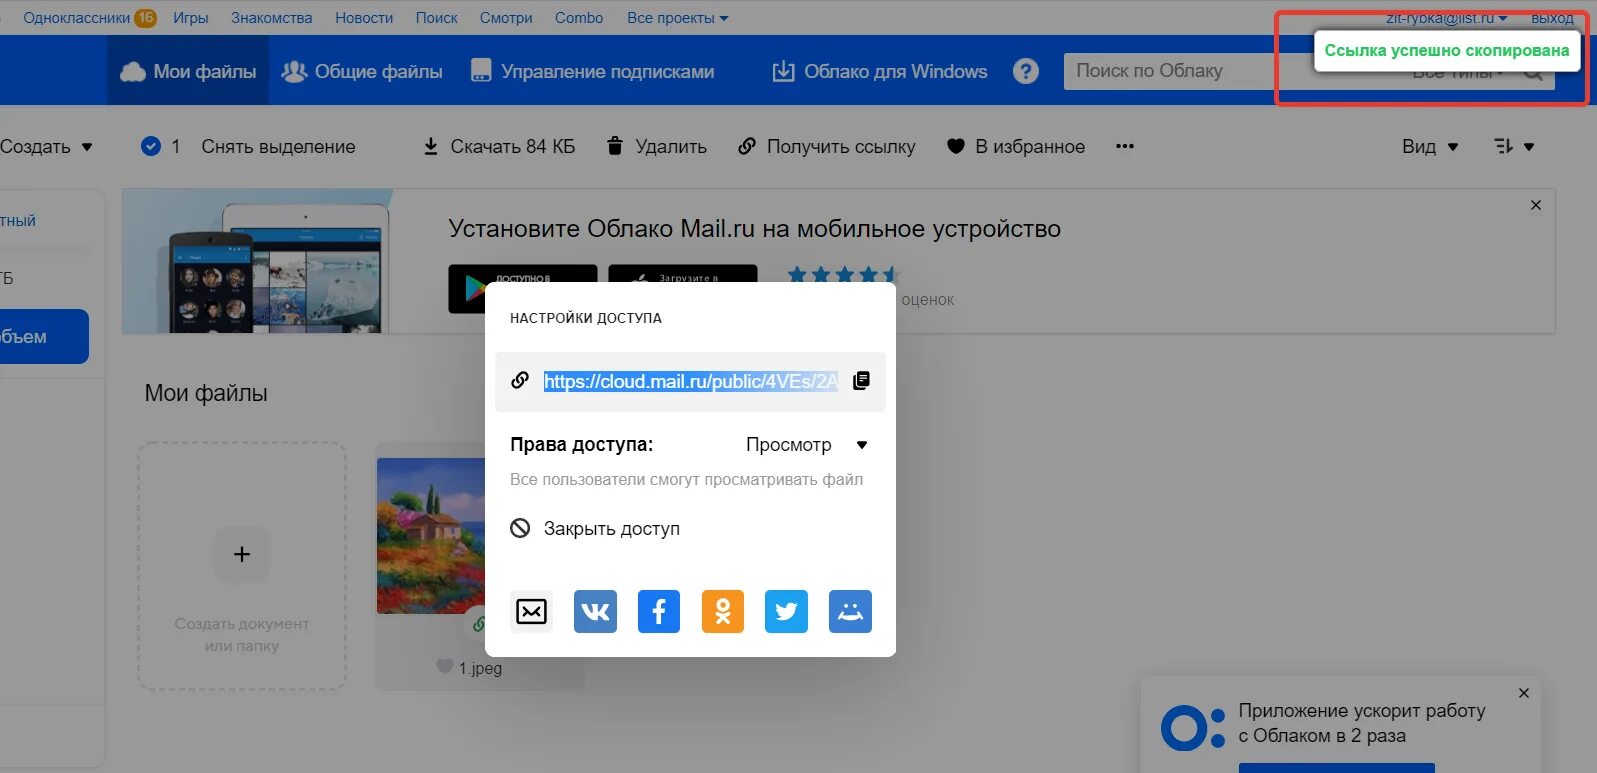Switch to Общие файлы tab
This screenshot has height=773, width=1597.
point(362,71)
